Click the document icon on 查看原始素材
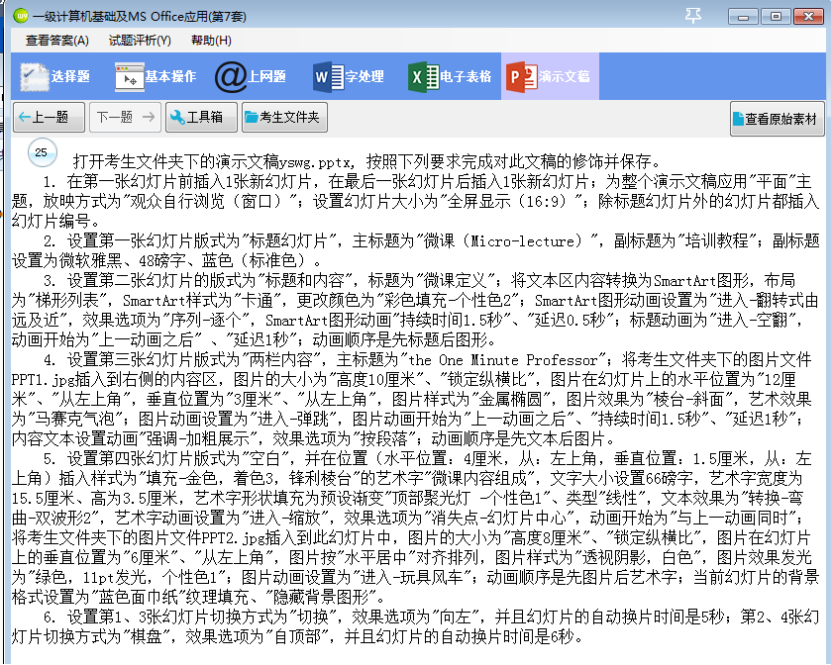831x665 pixels. pos(738,119)
